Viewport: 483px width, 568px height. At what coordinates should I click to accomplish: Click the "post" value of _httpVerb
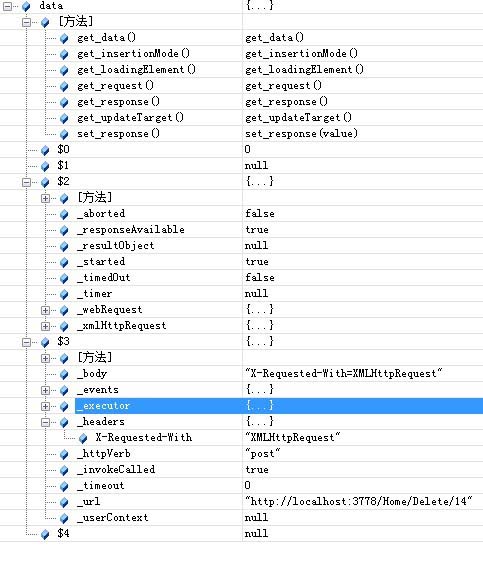tap(263, 454)
